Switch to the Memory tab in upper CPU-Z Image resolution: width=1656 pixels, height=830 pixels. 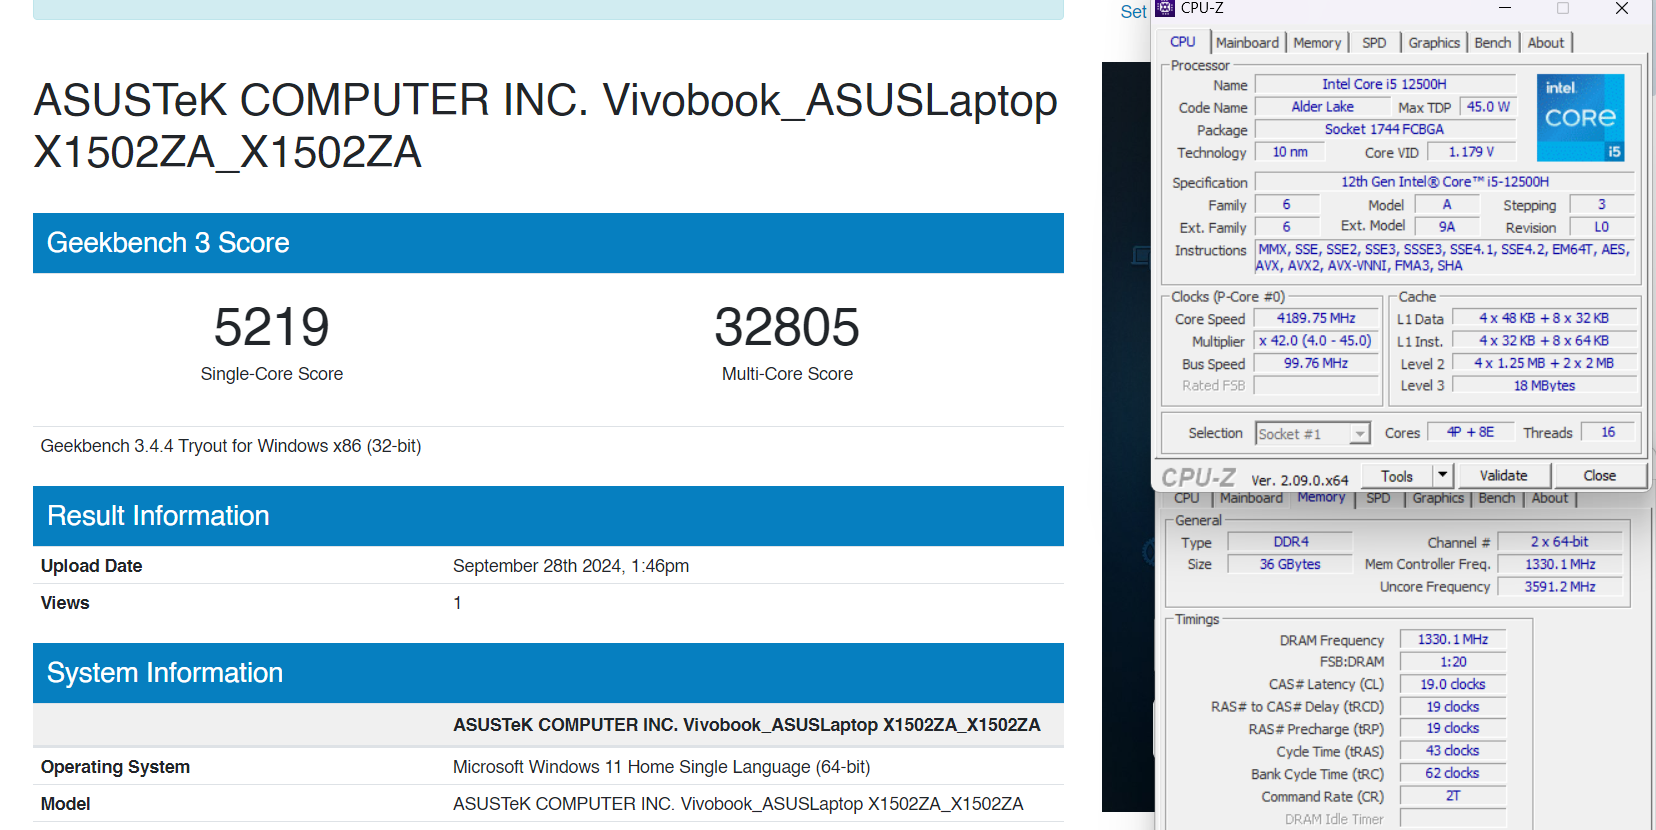1317,42
